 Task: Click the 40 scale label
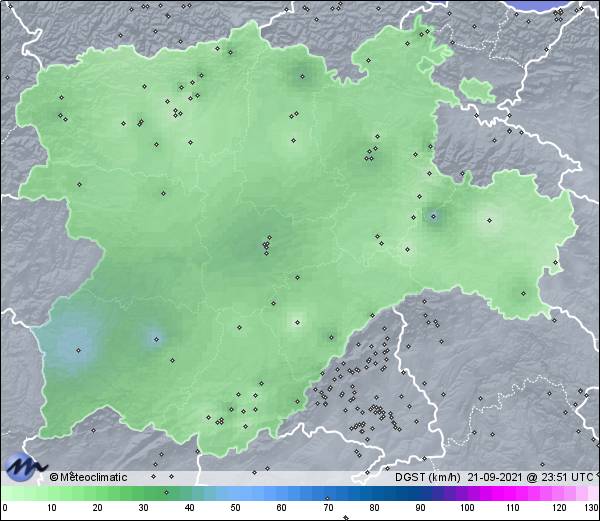click(x=189, y=508)
